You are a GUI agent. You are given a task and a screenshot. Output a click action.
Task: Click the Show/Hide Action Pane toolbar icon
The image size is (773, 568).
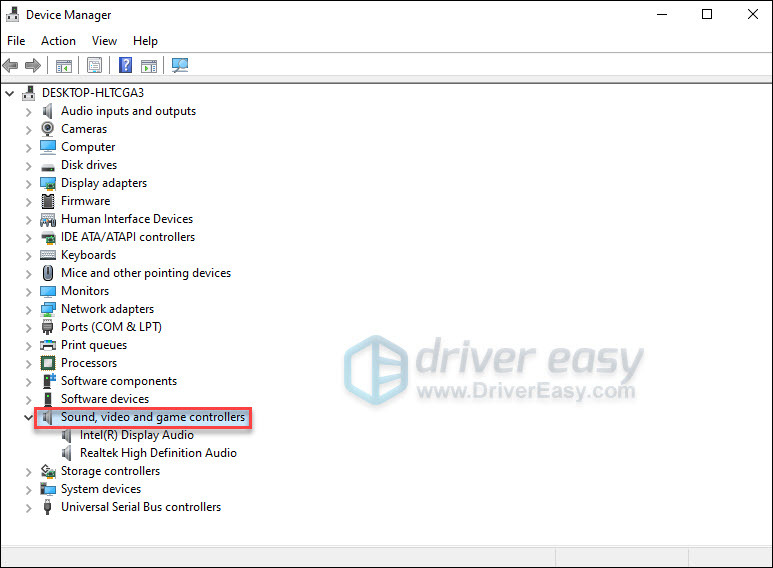[149, 66]
